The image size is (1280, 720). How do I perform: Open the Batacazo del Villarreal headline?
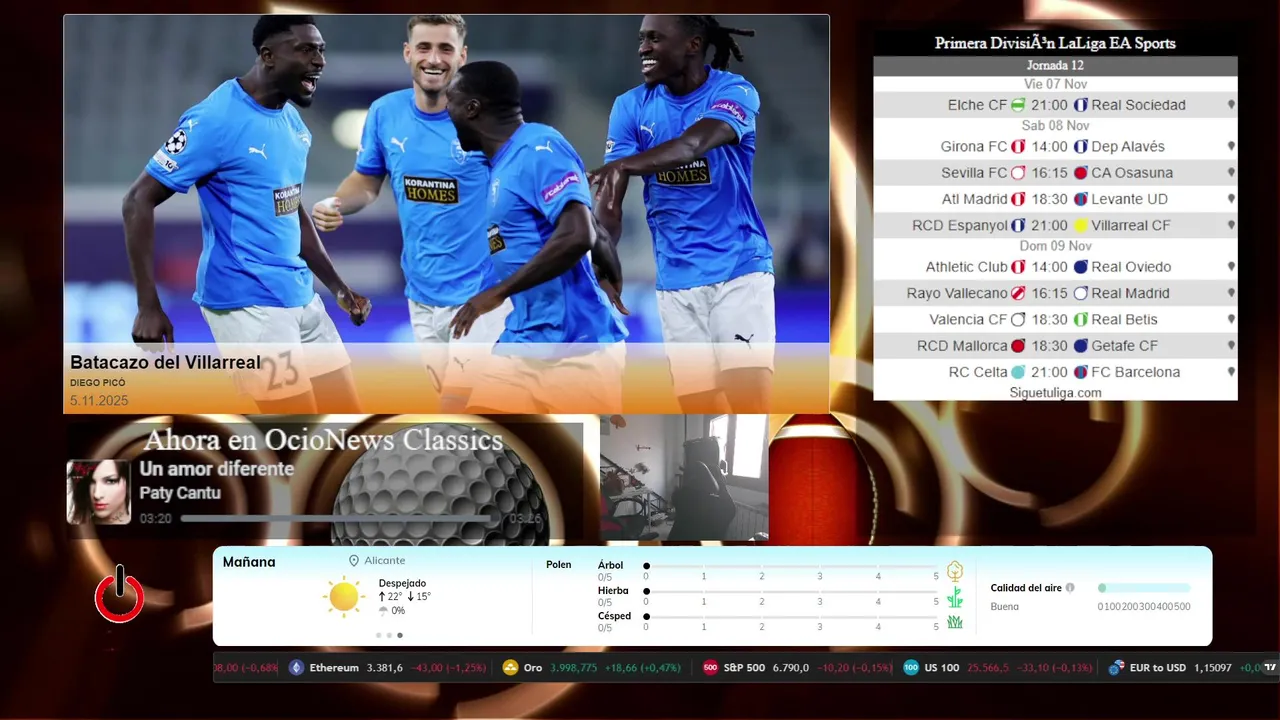(165, 363)
